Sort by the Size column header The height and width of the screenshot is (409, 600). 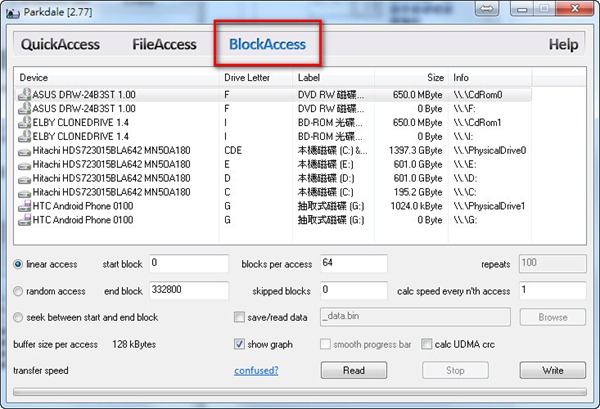coord(411,78)
